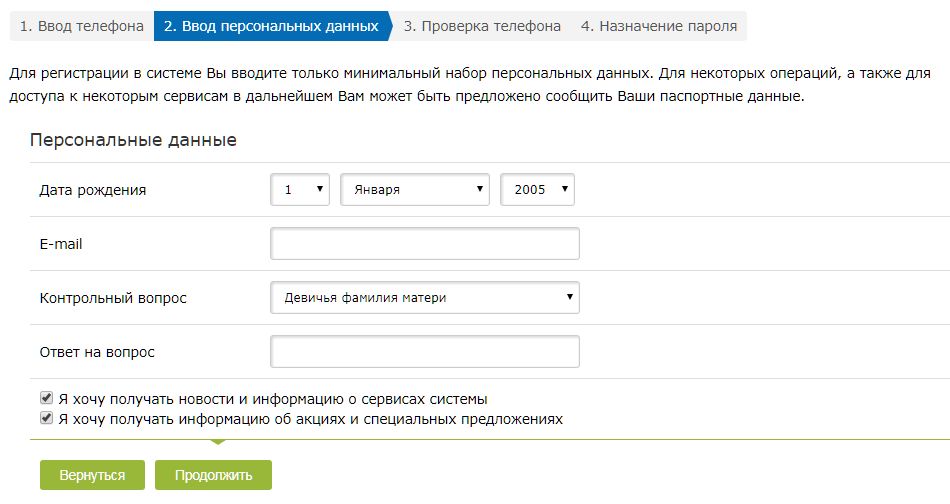Image resolution: width=950 pixels, height=504 pixels.
Task: Select step 2 Ввод персональных данных
Action: (x=271, y=26)
